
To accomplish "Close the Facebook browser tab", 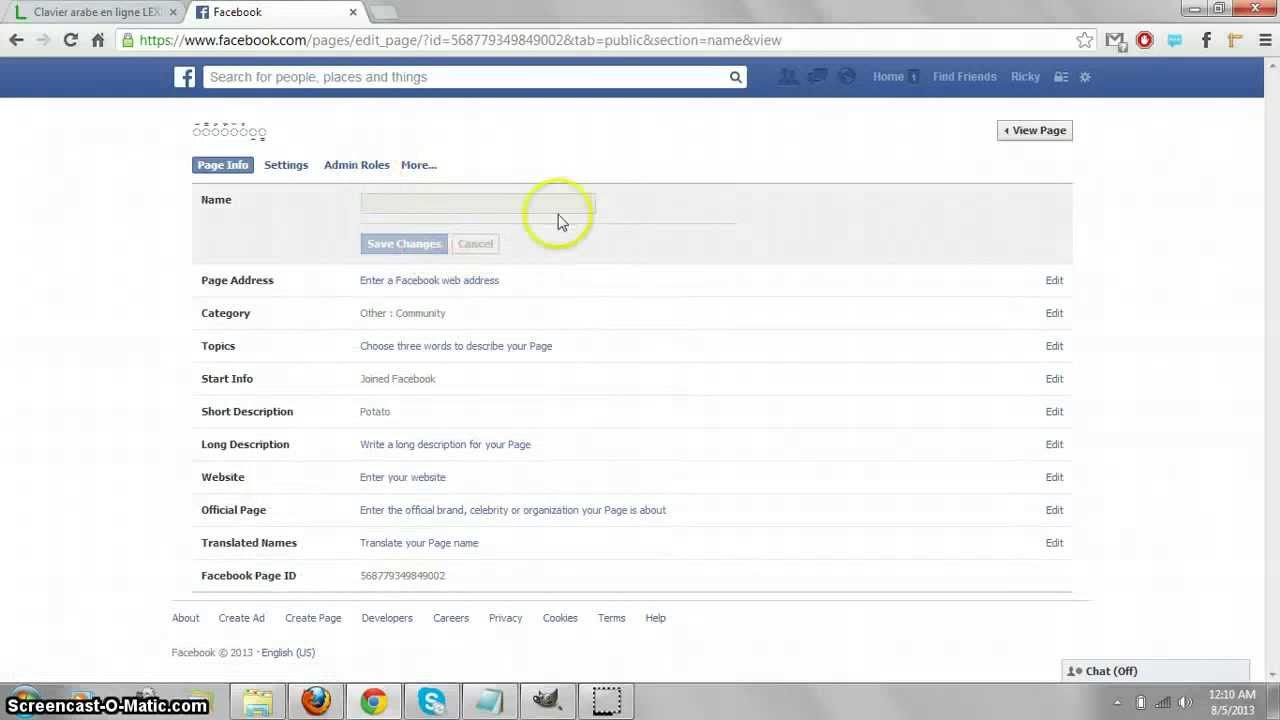I will [x=353, y=12].
